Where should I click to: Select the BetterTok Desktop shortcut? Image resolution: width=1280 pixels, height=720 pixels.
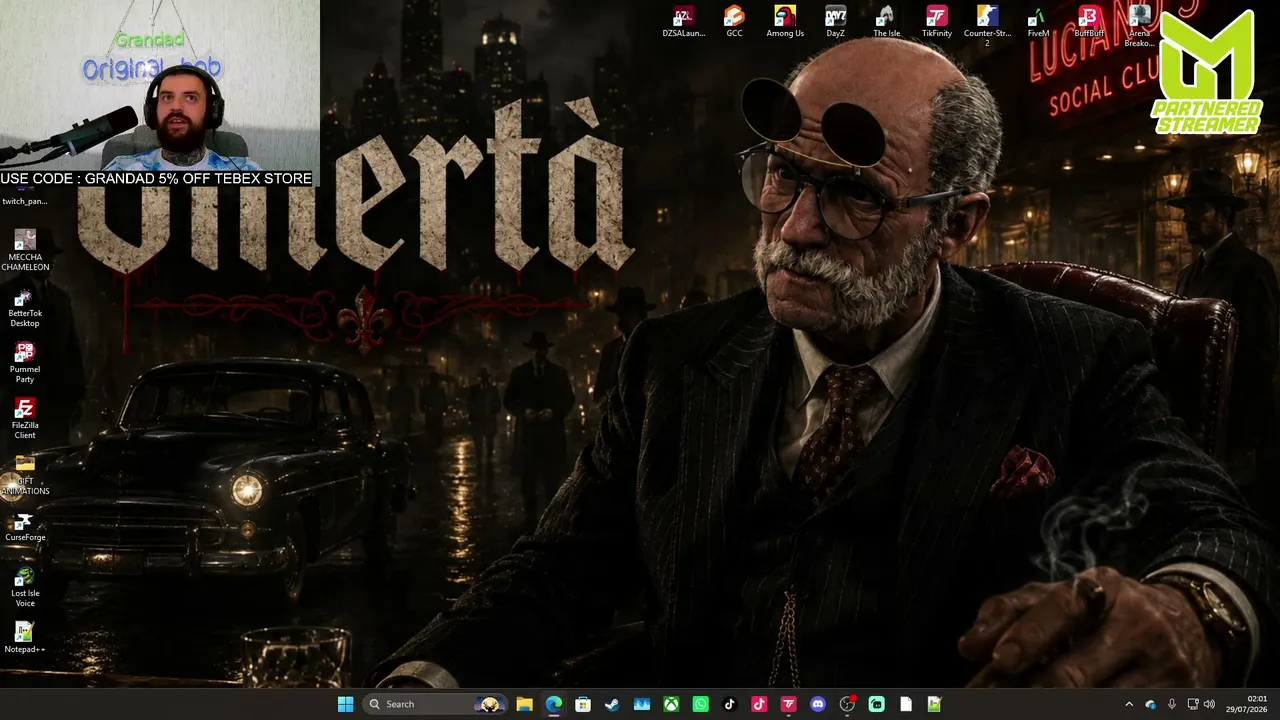coord(25,307)
